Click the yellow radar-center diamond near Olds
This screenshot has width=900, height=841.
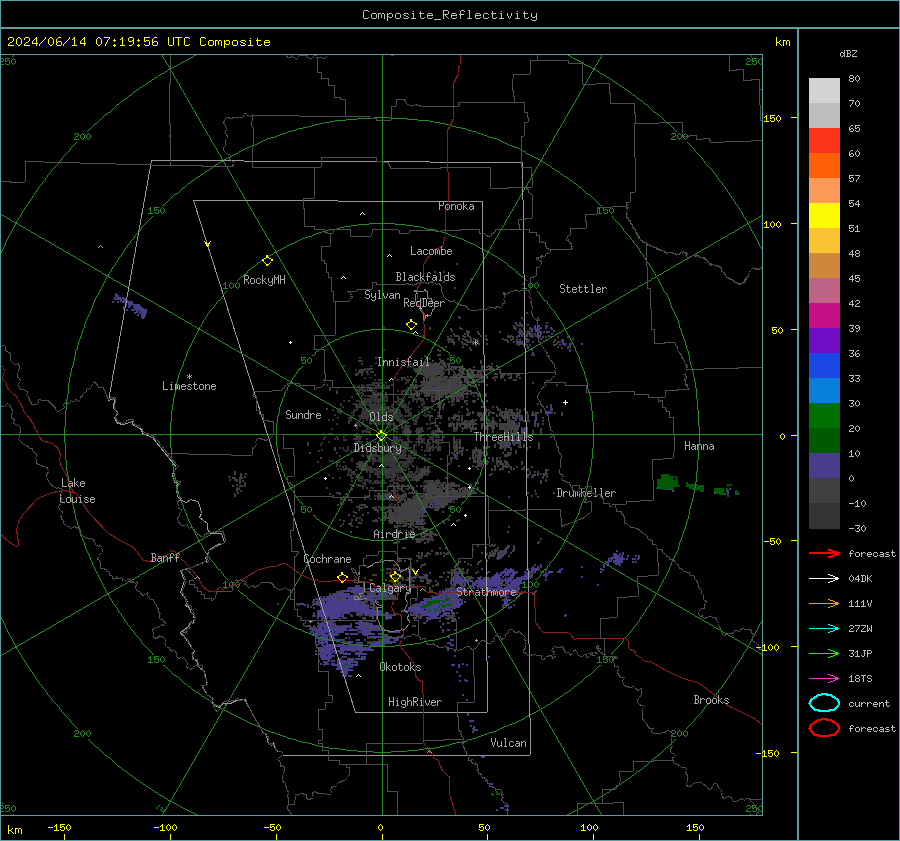pyautogui.click(x=382, y=436)
